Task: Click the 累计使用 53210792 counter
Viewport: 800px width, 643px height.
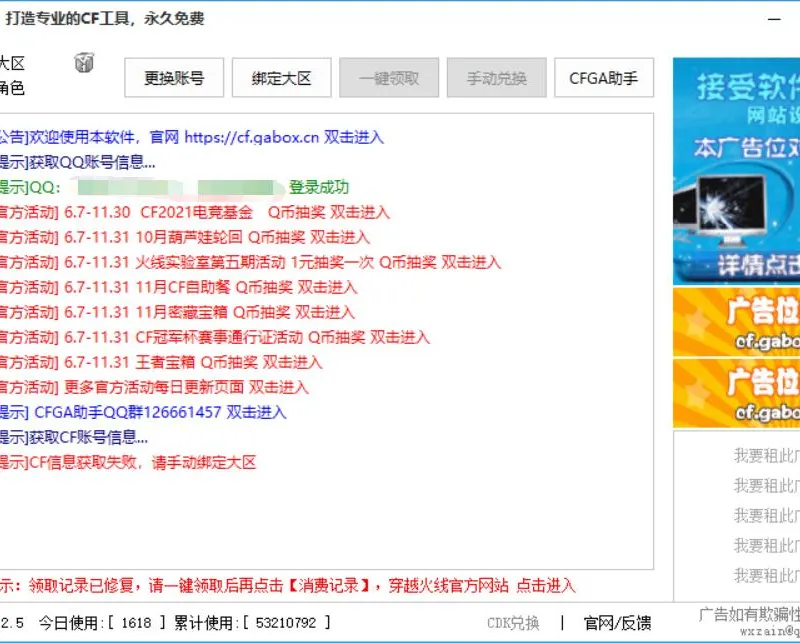Action: pyautogui.click(x=252, y=623)
